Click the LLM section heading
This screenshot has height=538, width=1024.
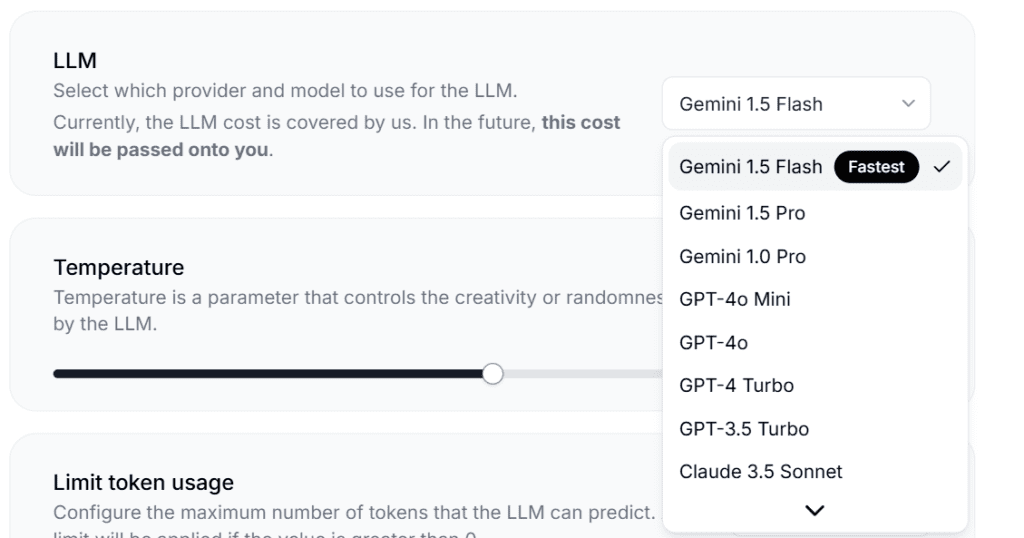75,61
